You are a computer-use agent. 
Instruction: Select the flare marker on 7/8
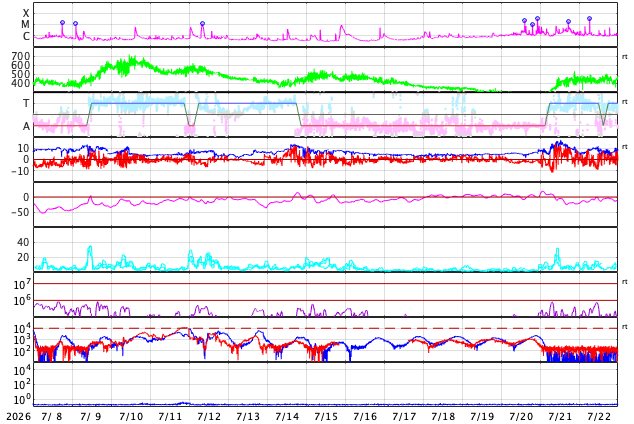[x=62, y=23]
